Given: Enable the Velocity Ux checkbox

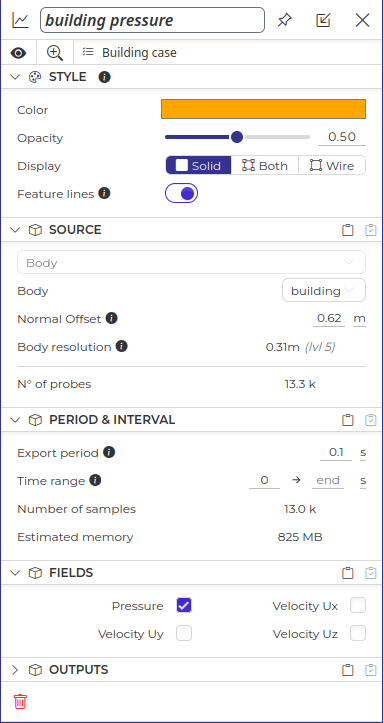Looking at the screenshot, I should pos(358,605).
